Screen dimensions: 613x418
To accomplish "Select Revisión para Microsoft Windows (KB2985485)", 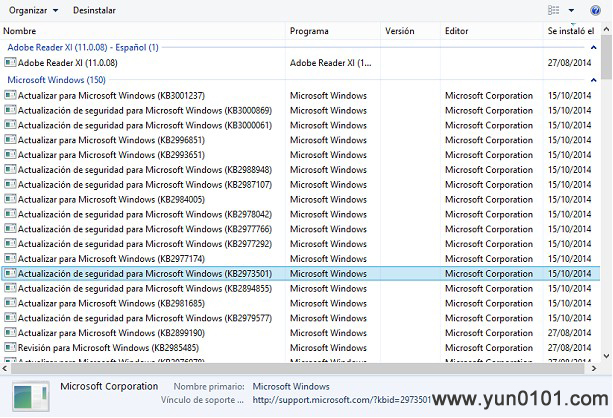I will coord(108,348).
